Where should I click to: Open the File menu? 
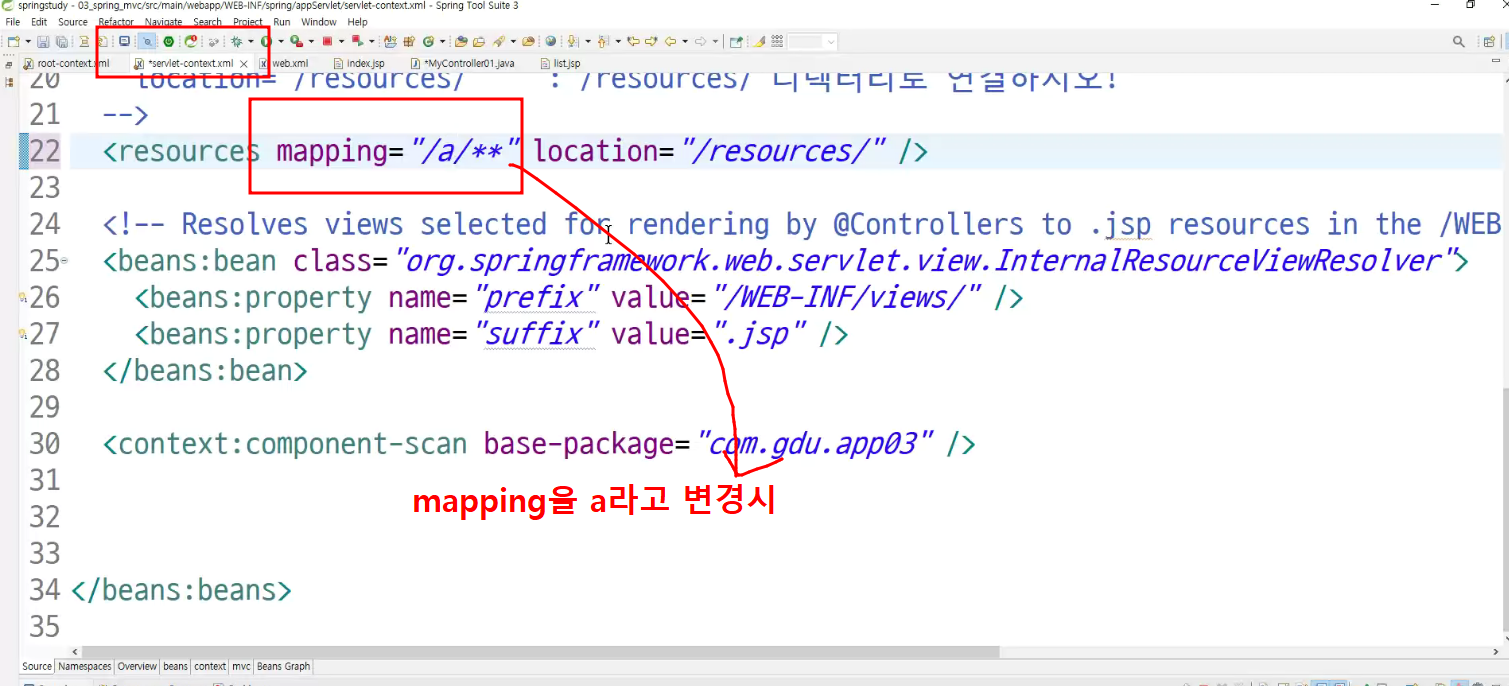tap(13, 22)
